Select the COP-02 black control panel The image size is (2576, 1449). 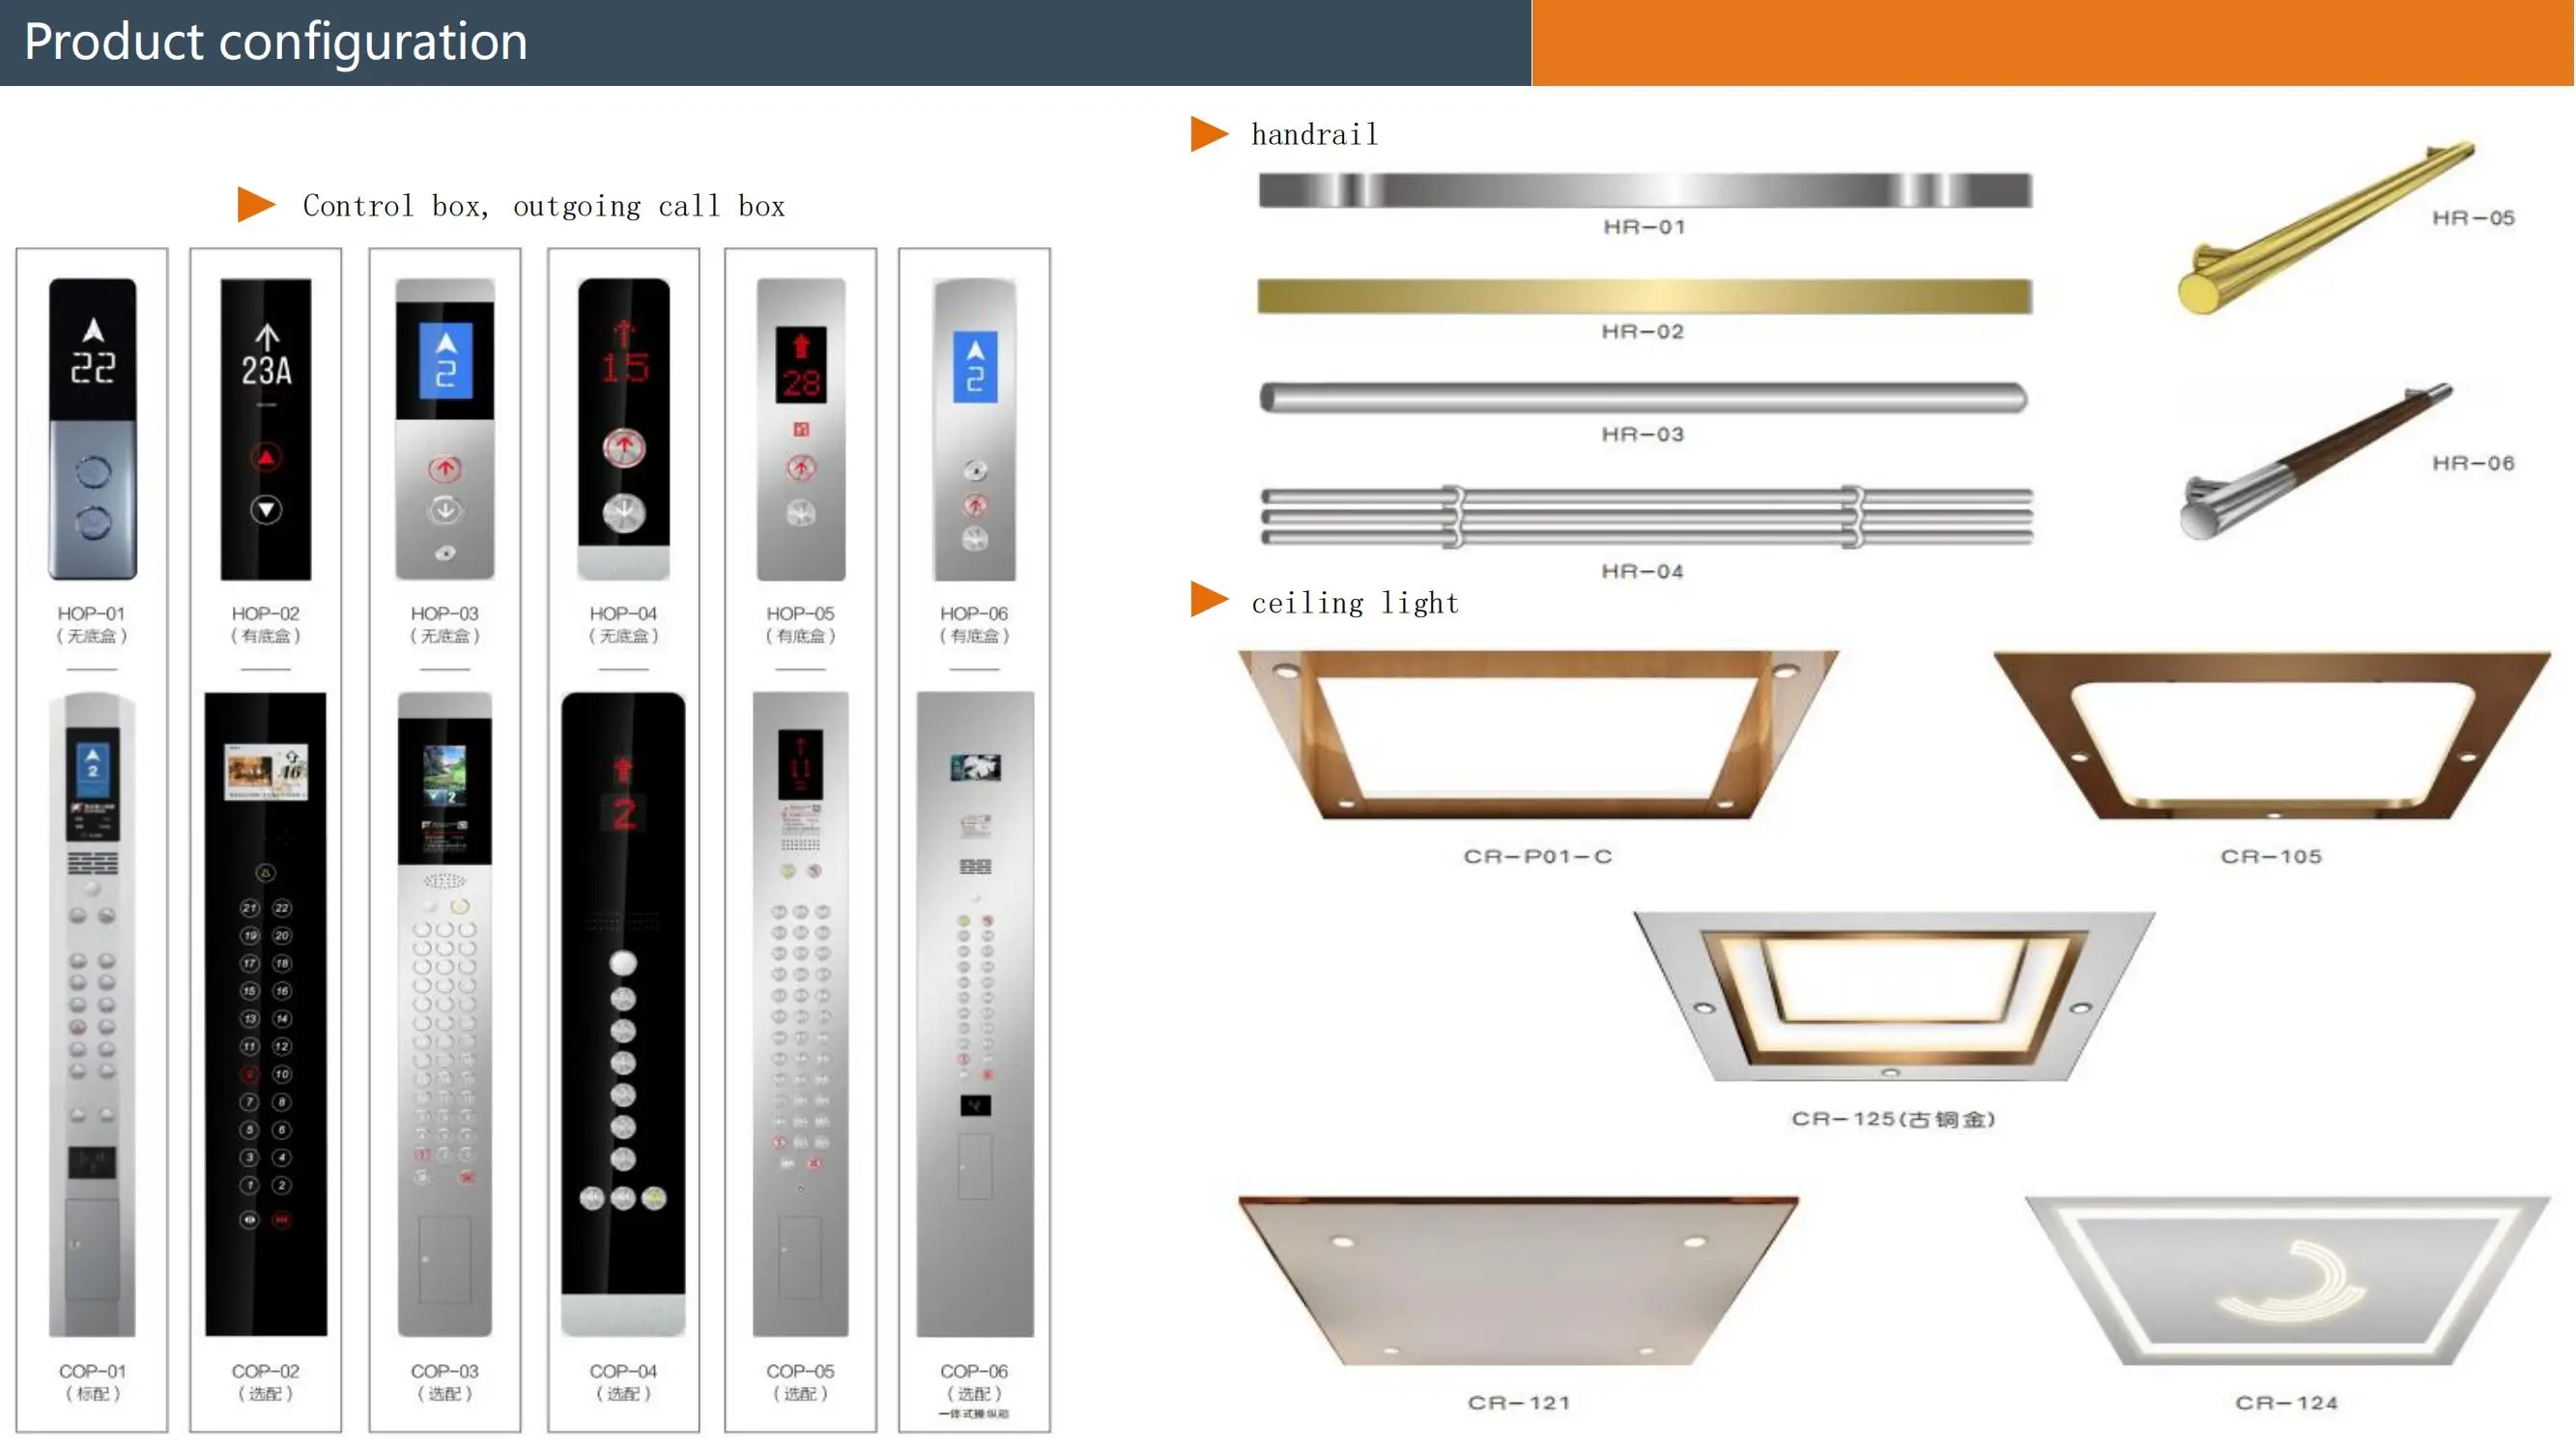tap(266, 1013)
